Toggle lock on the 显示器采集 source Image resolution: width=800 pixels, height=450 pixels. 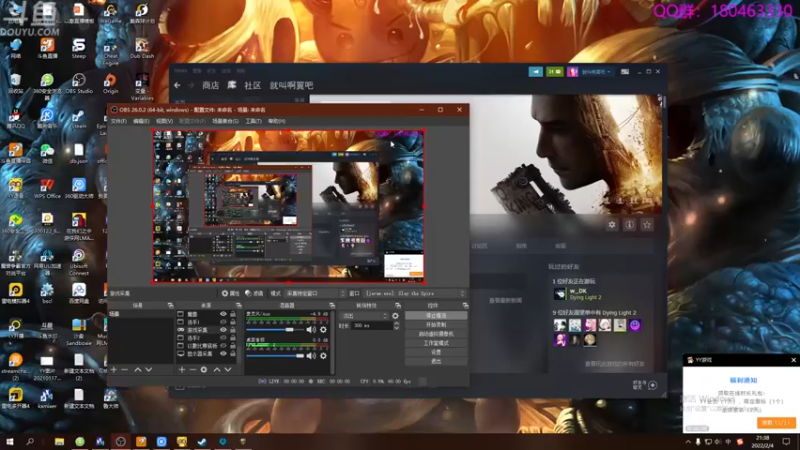233,354
